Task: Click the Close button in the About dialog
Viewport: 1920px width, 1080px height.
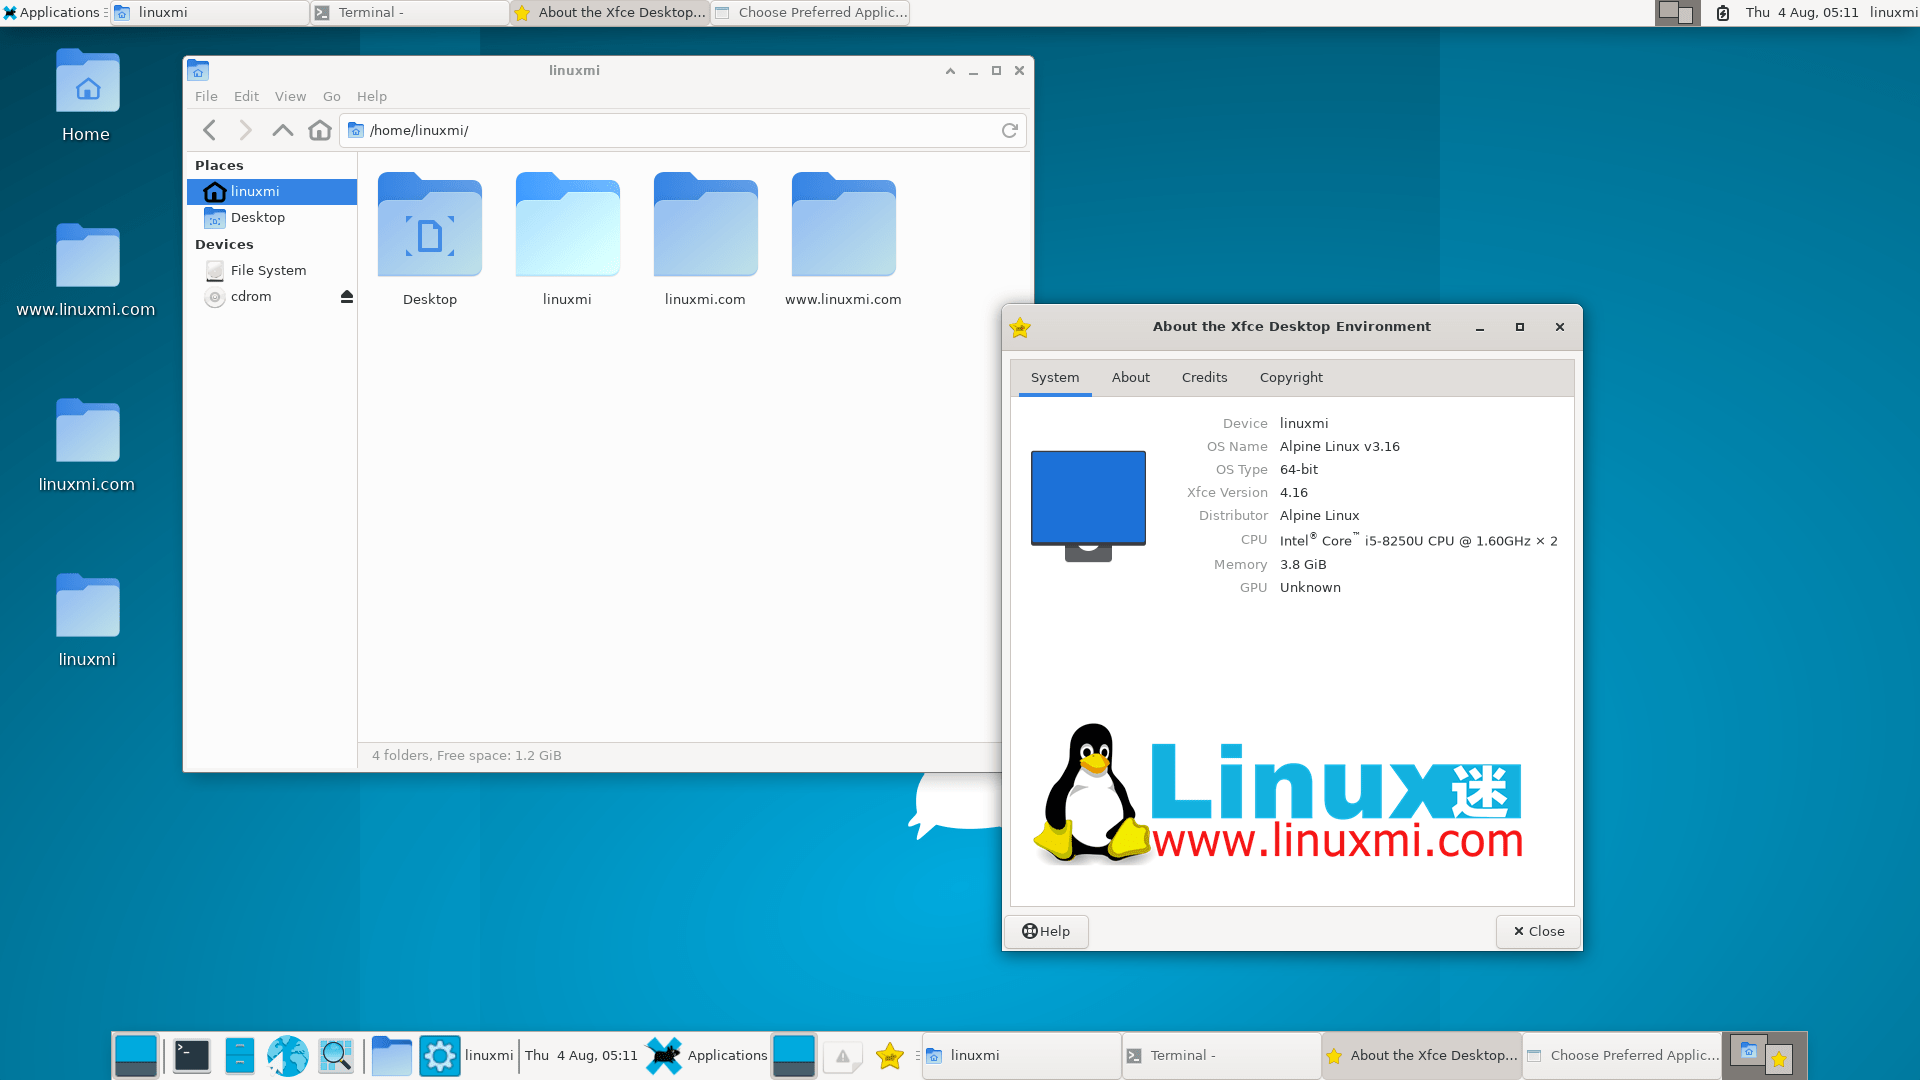Action: (1537, 931)
